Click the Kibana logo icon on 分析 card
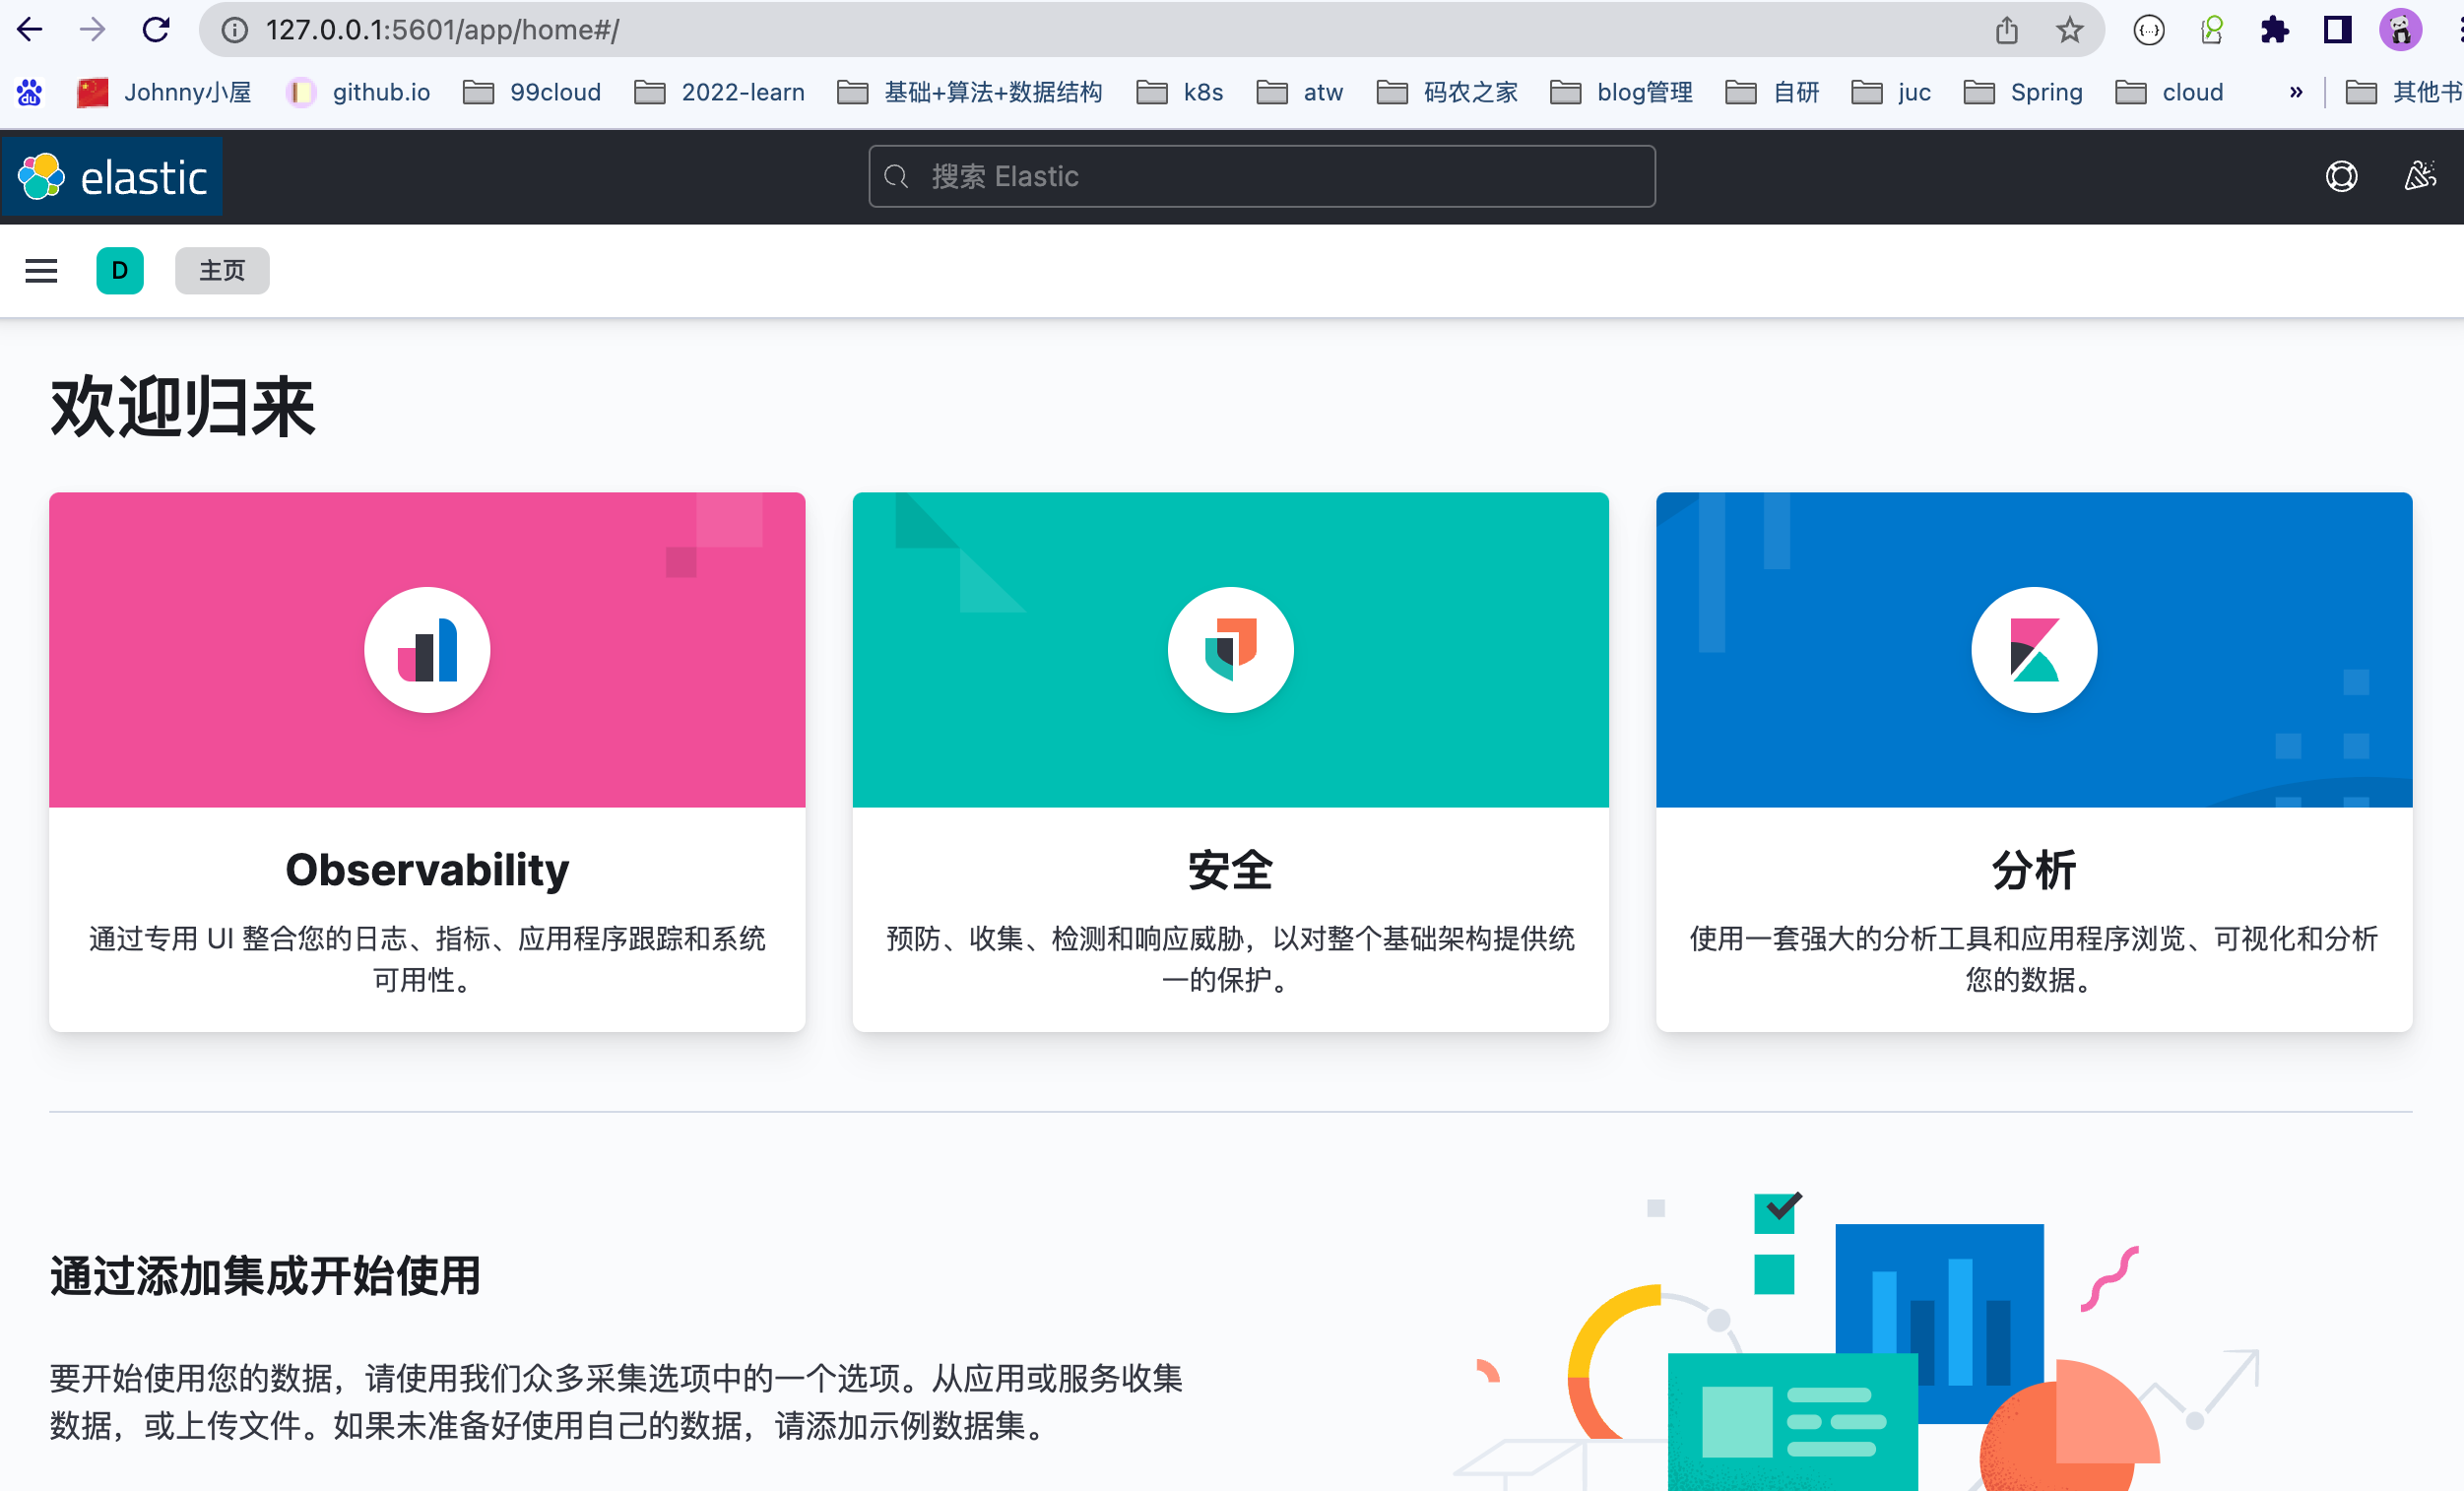The image size is (2464, 1491). (2033, 649)
